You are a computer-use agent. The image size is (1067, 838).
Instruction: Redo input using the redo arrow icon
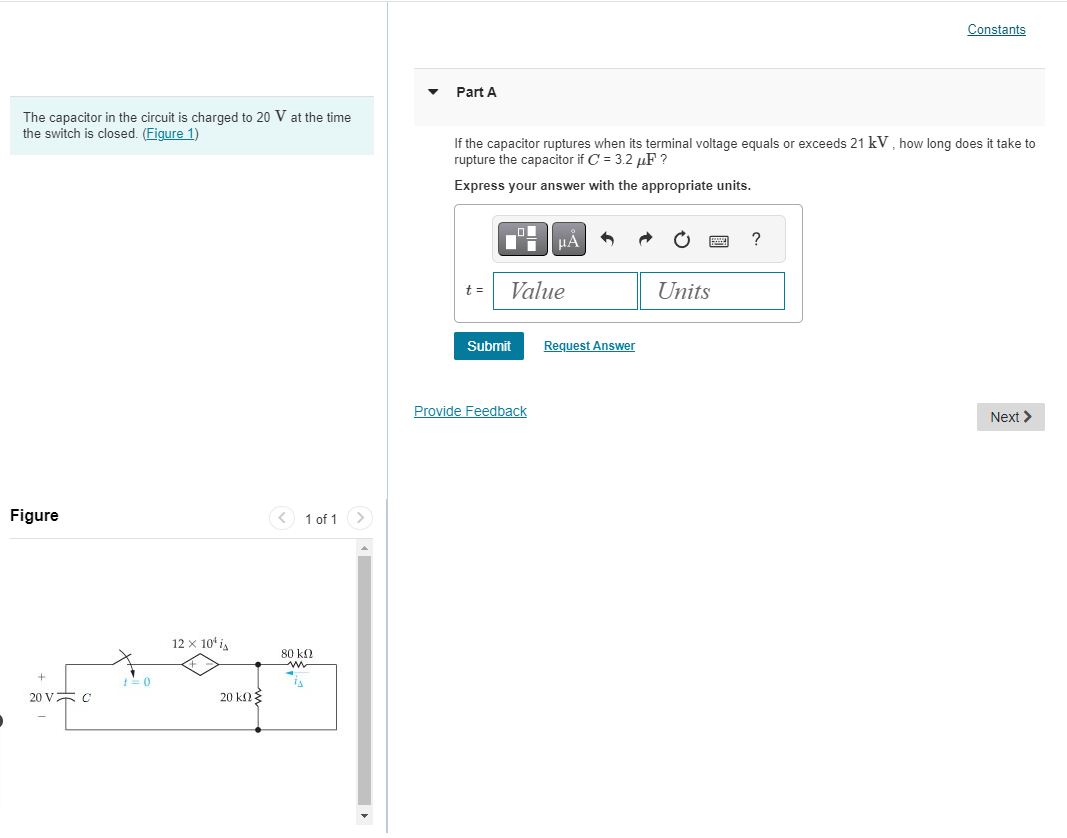(x=645, y=239)
